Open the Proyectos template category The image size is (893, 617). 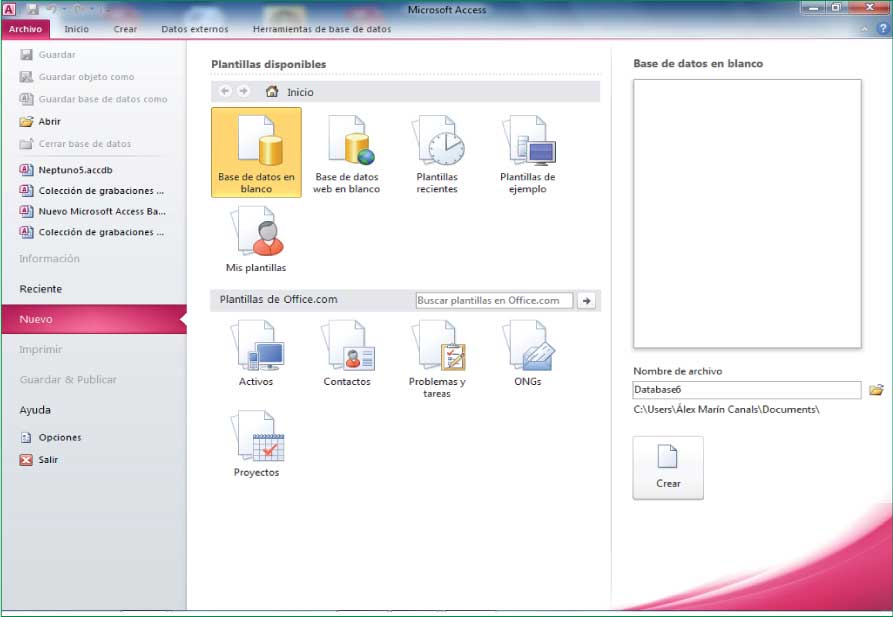coord(256,444)
